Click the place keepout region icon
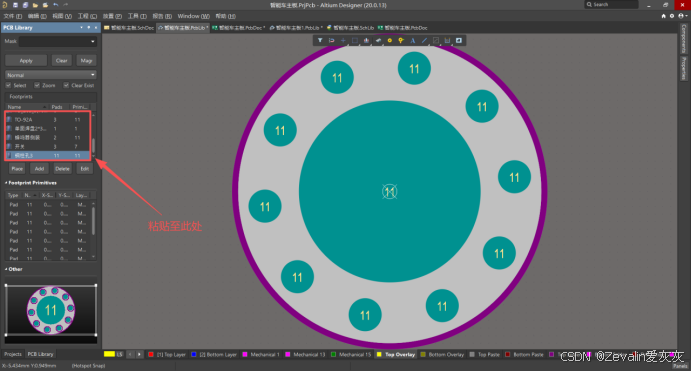 (436, 40)
